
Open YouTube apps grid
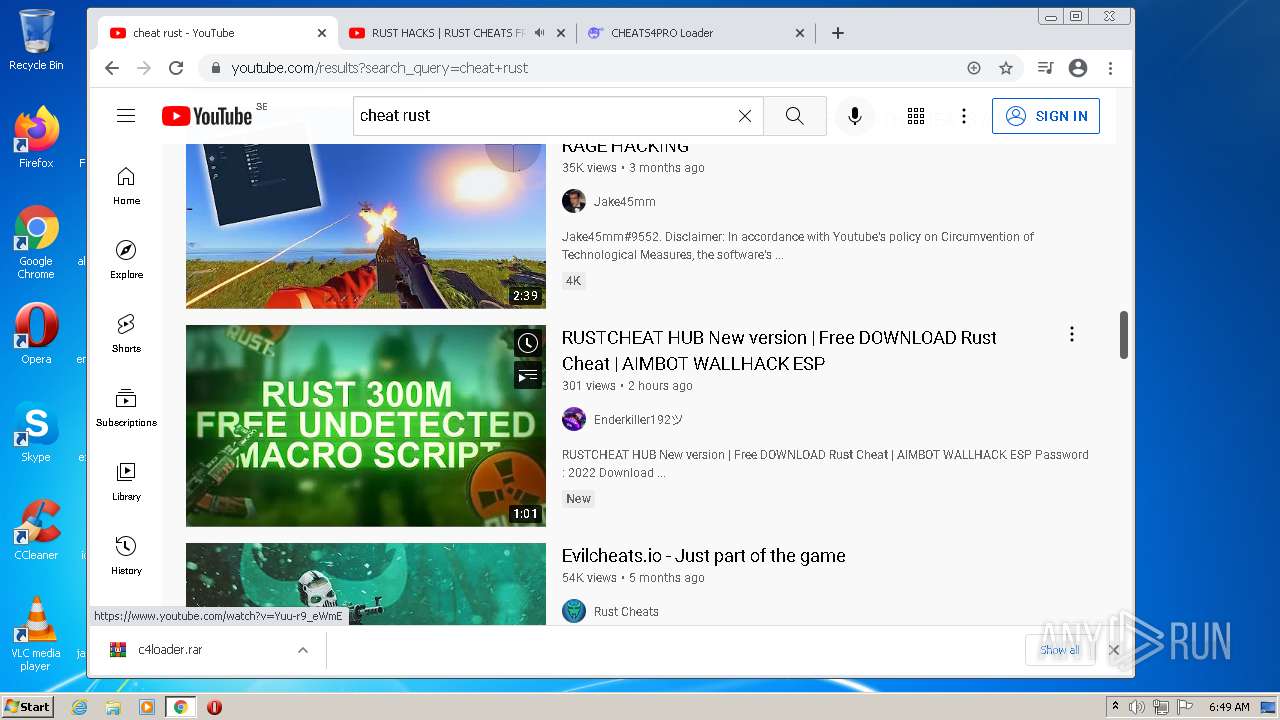[916, 116]
